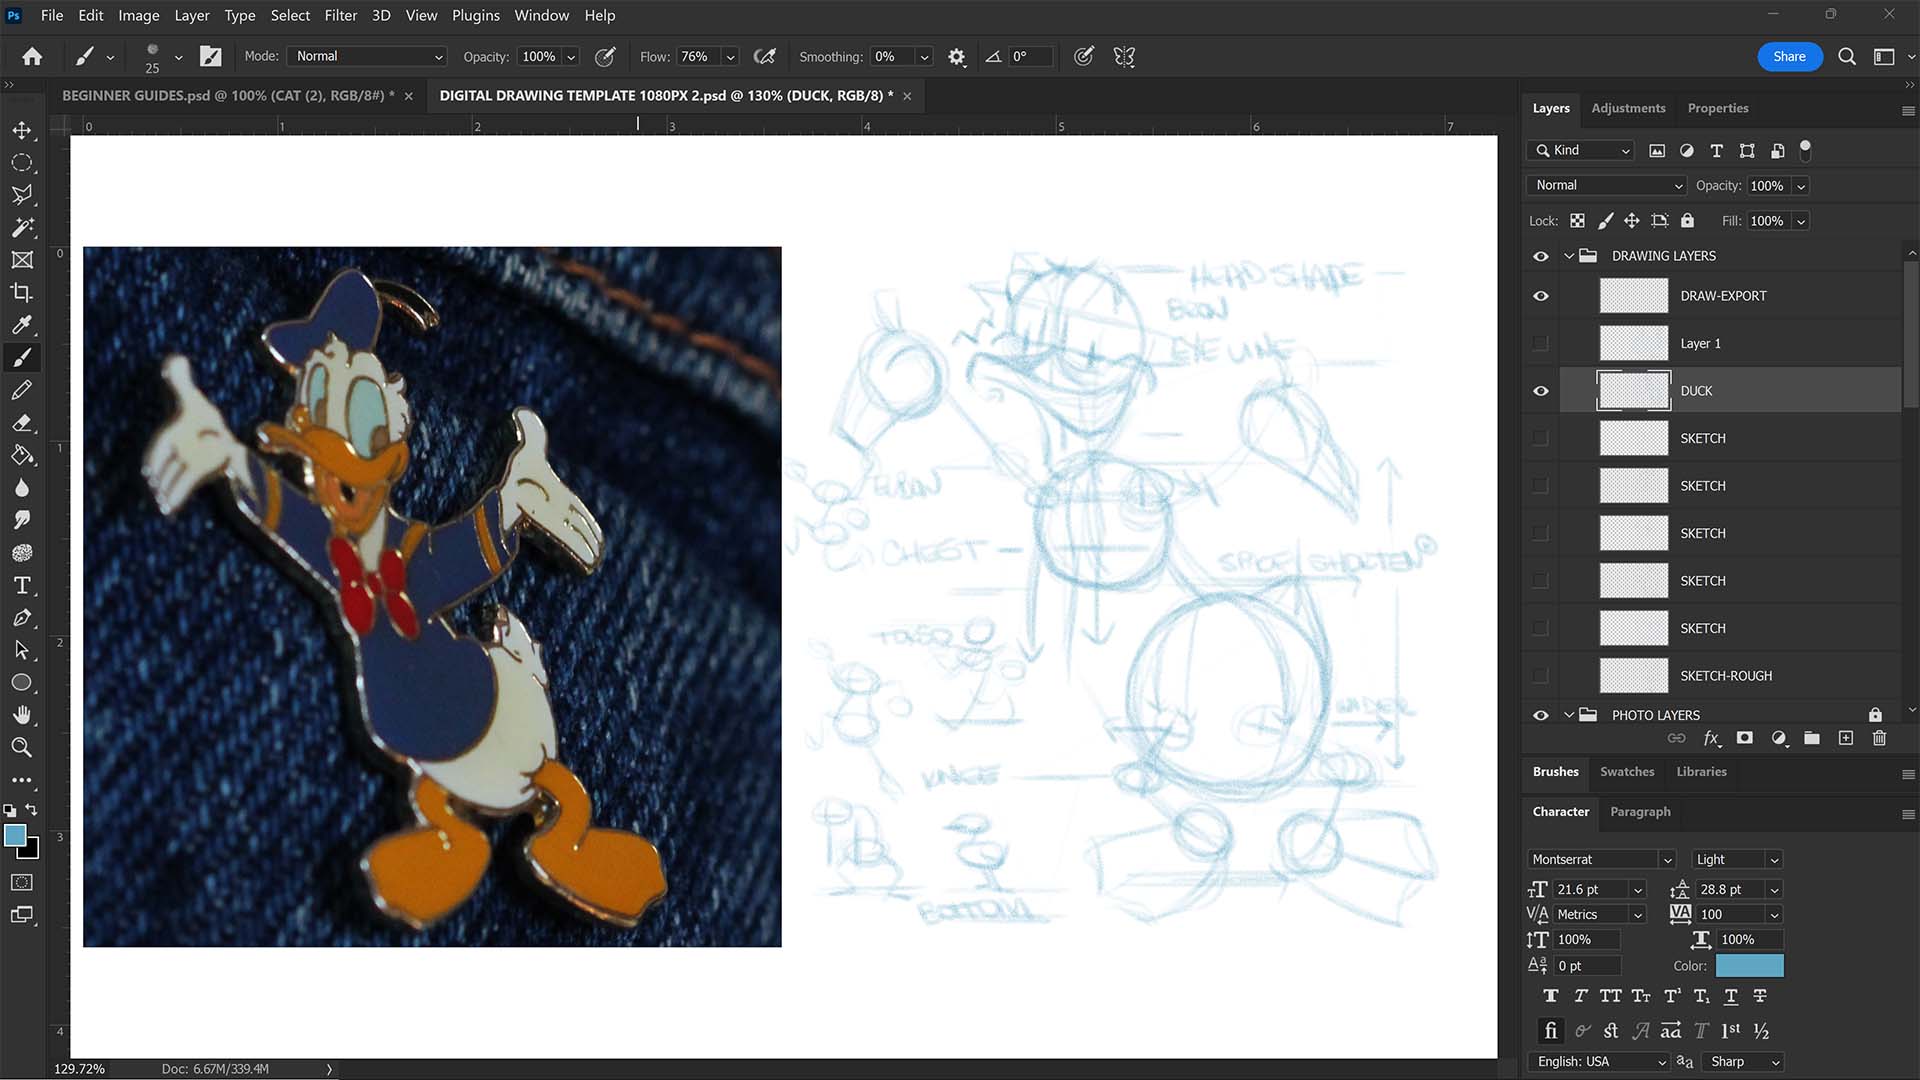The width and height of the screenshot is (1920, 1080).
Task: Toggle pressure for size button
Action: point(1084,57)
